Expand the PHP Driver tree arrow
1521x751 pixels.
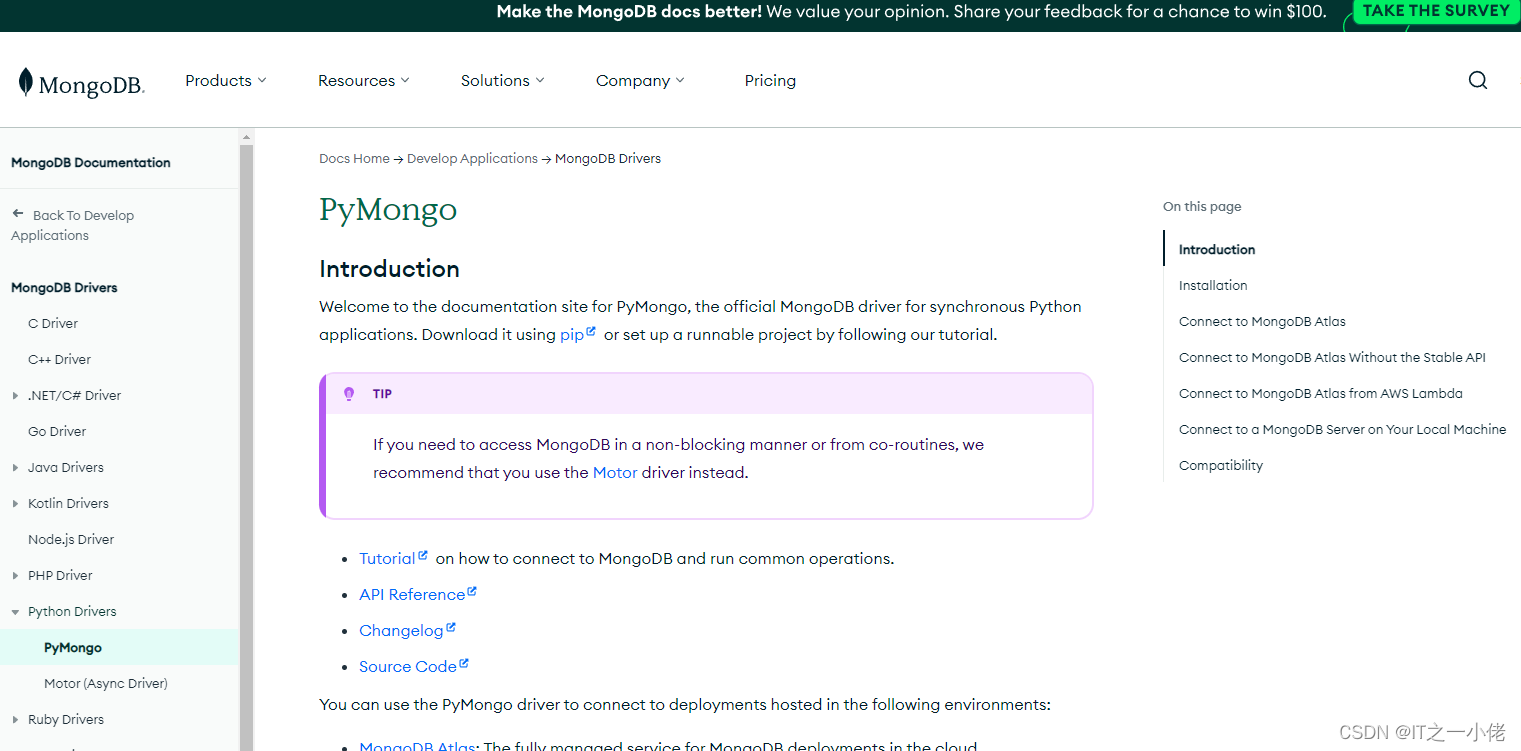15,576
